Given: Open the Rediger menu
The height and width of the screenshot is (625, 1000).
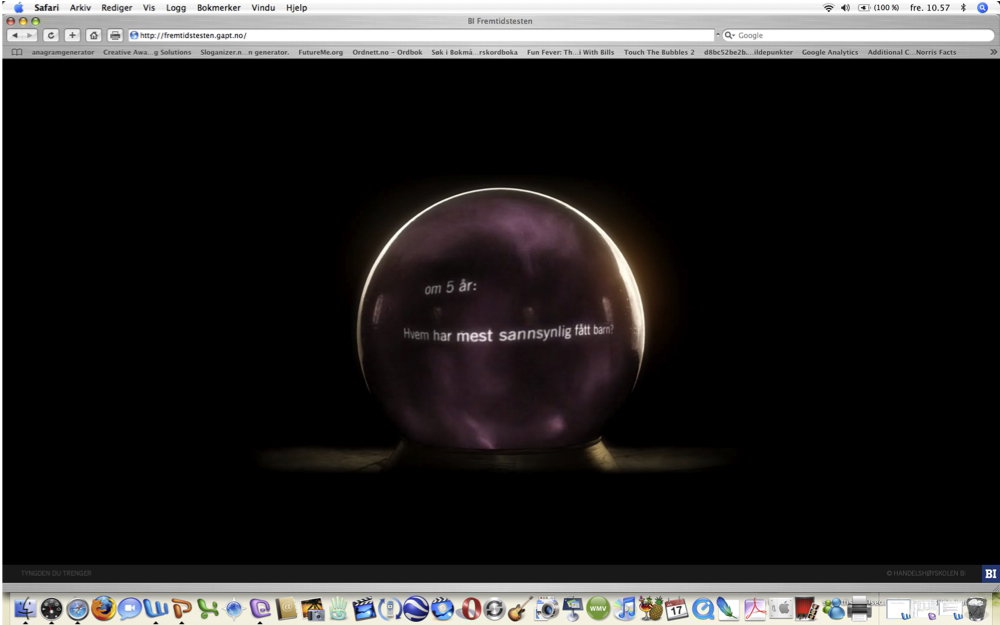Looking at the screenshot, I should tap(117, 8).
